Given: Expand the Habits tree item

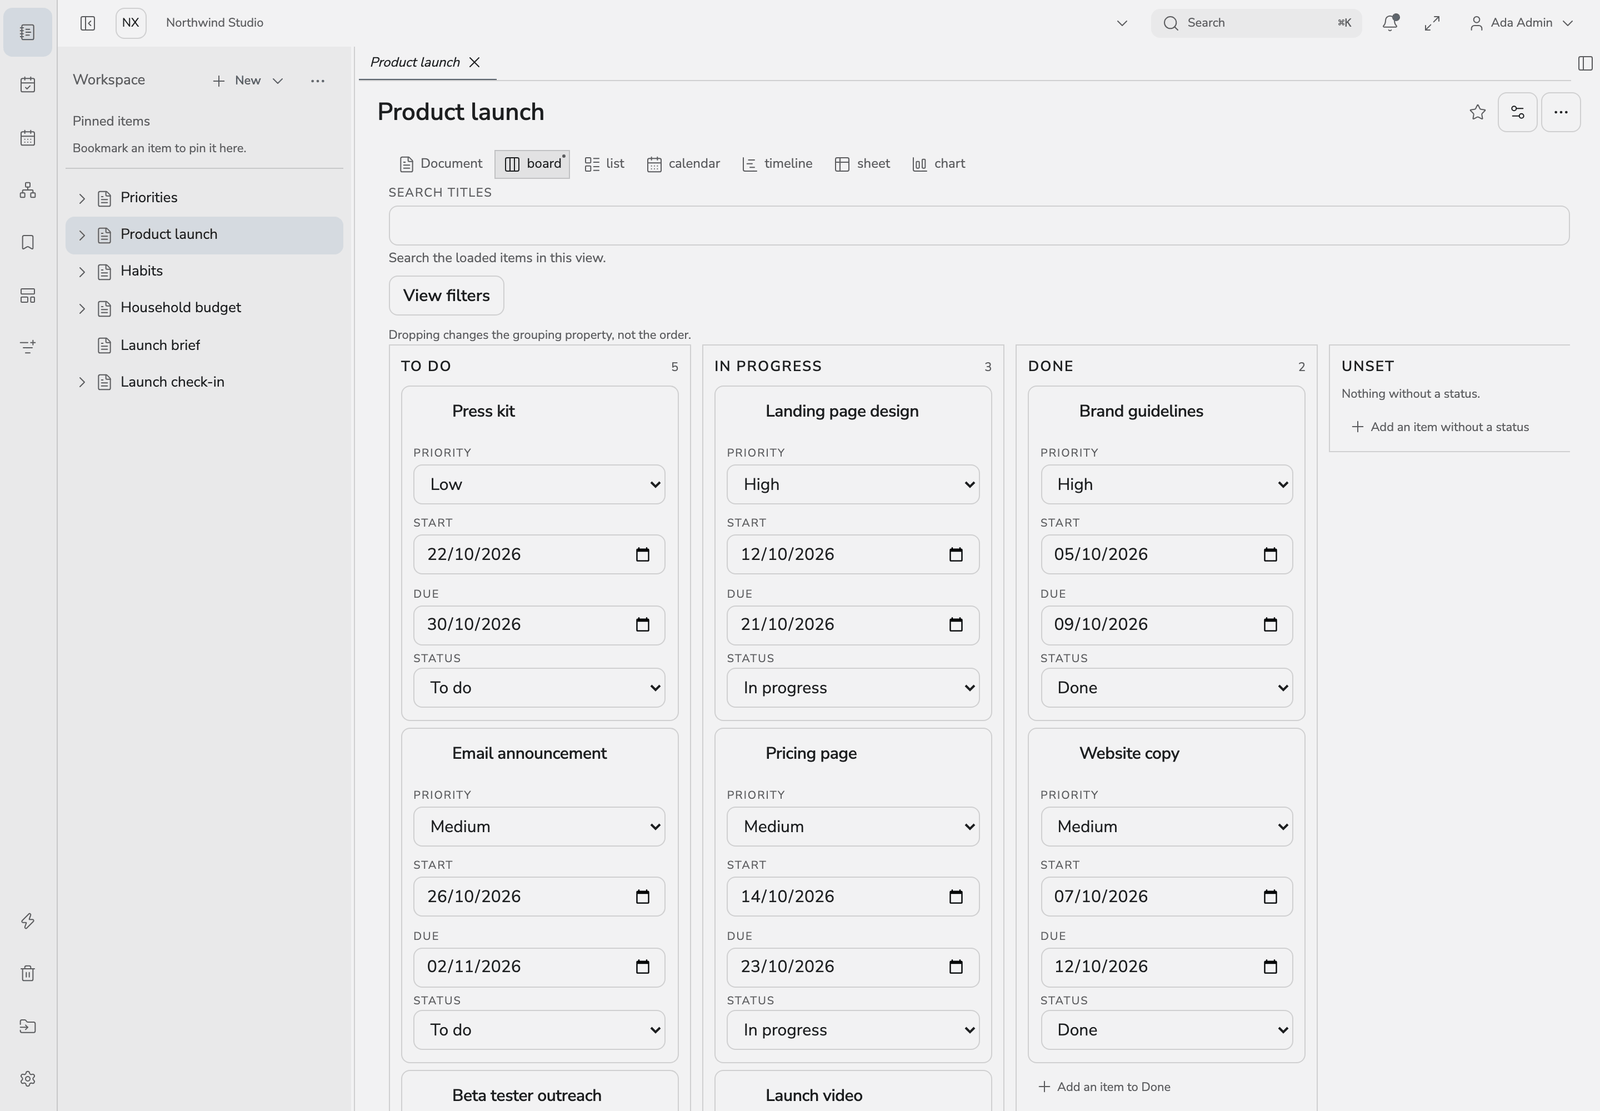Looking at the screenshot, I should [x=82, y=271].
